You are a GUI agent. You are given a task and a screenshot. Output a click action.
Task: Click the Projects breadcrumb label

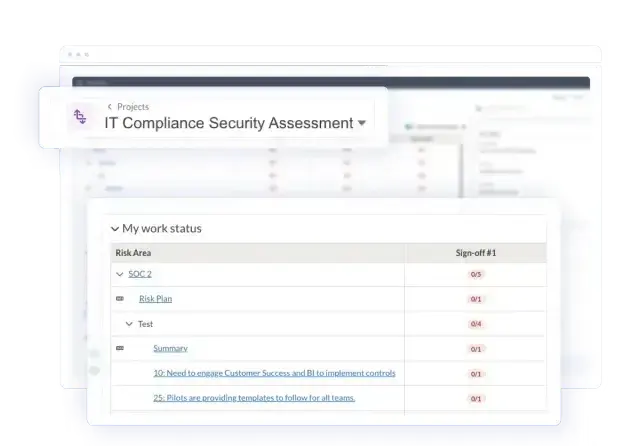tap(133, 106)
